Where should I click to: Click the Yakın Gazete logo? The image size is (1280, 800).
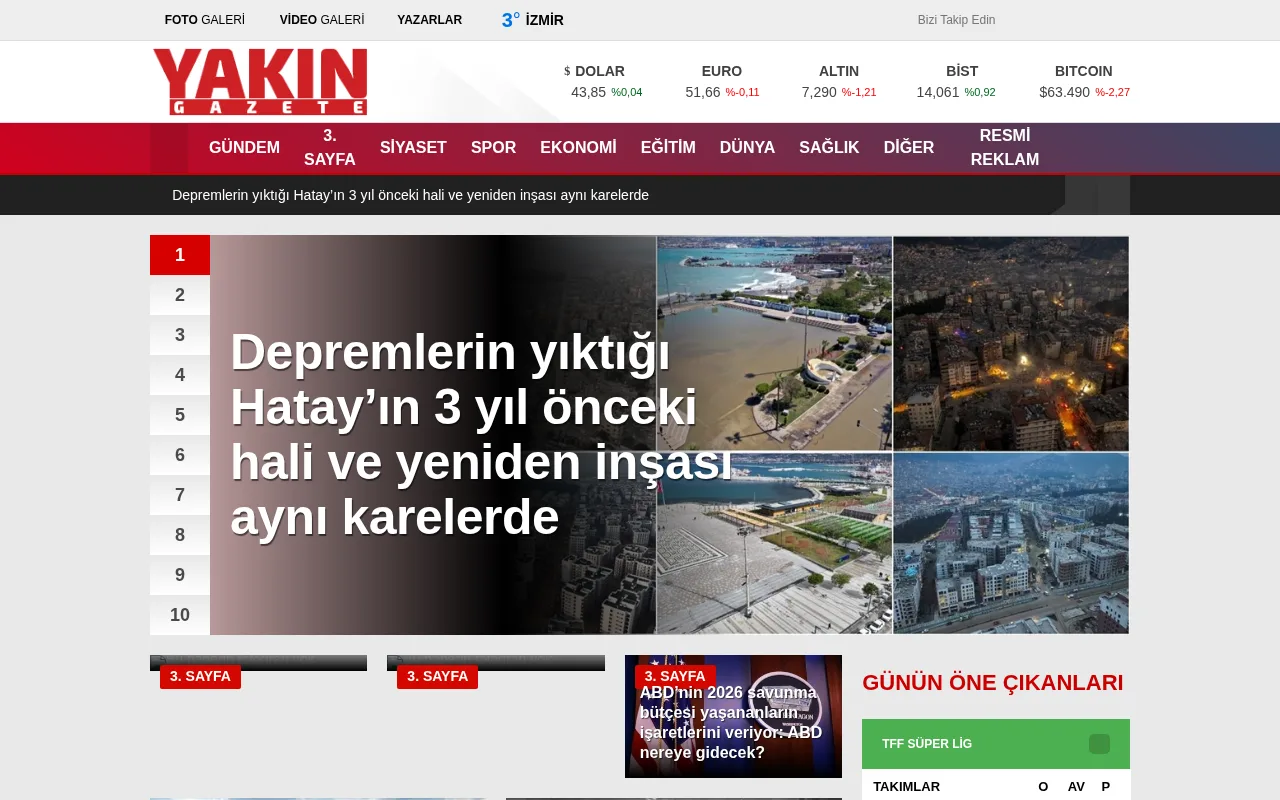pyautogui.click(x=259, y=81)
